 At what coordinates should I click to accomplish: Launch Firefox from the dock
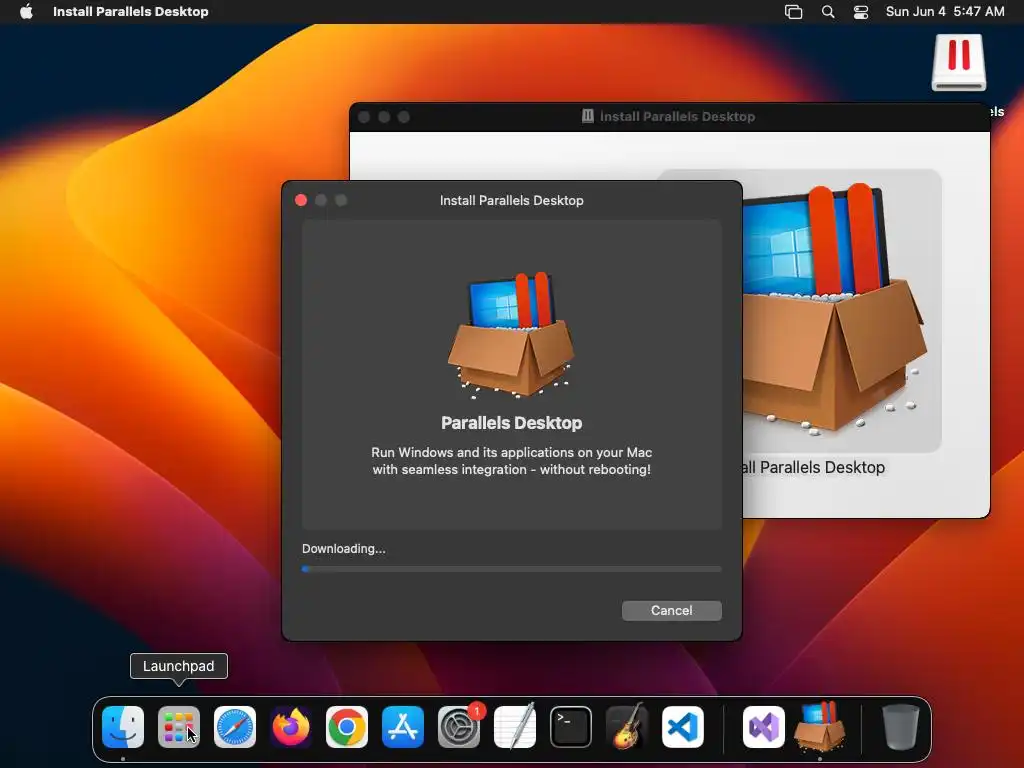tap(291, 727)
